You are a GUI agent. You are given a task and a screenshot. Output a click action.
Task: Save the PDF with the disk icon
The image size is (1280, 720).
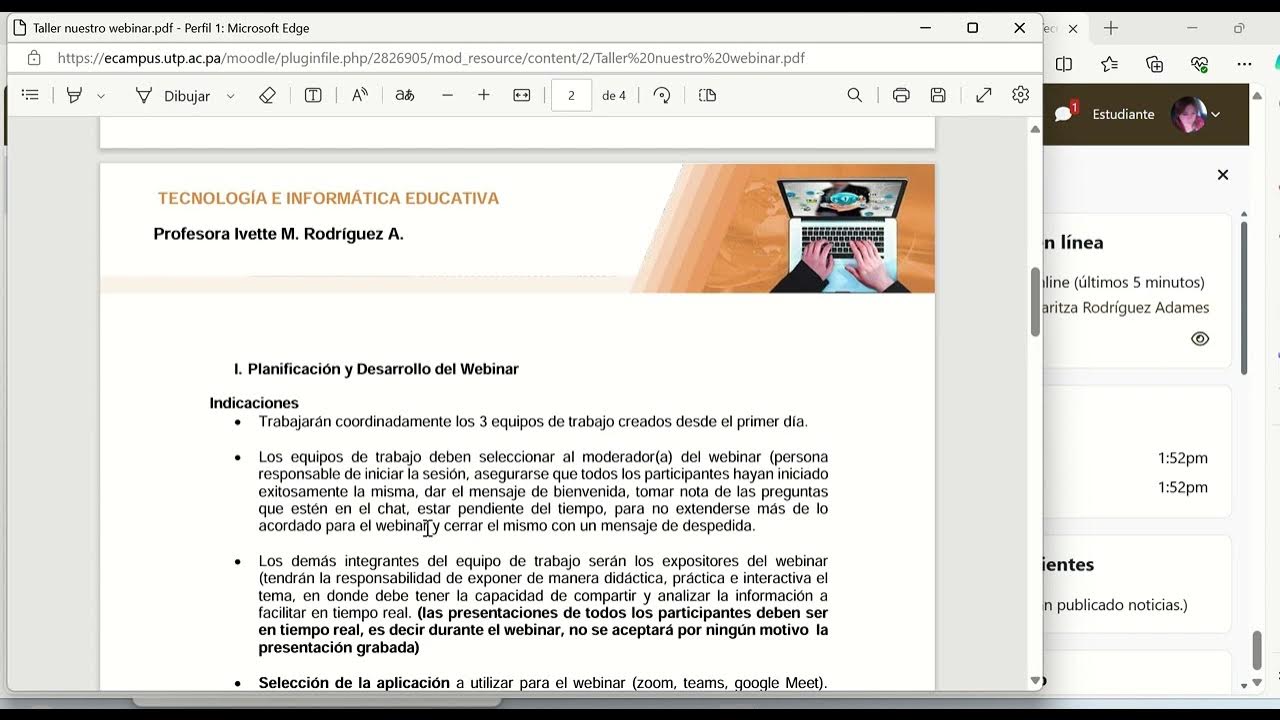click(x=938, y=95)
